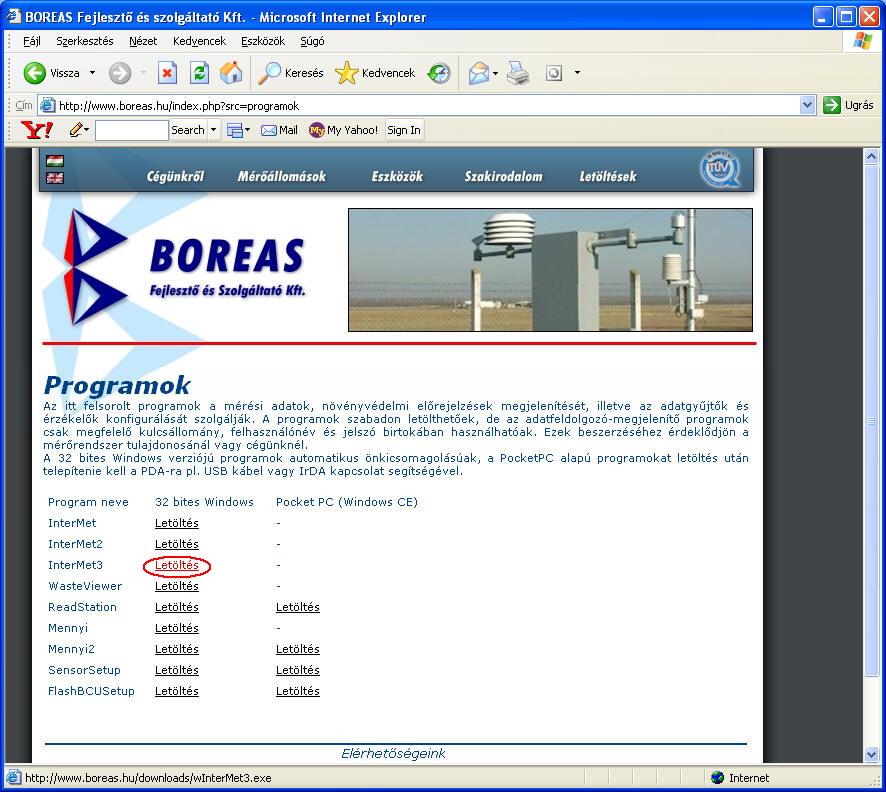Screen dimensions: 886x792
Task: Click the mail envelope toolbar icon
Action: pos(479,73)
